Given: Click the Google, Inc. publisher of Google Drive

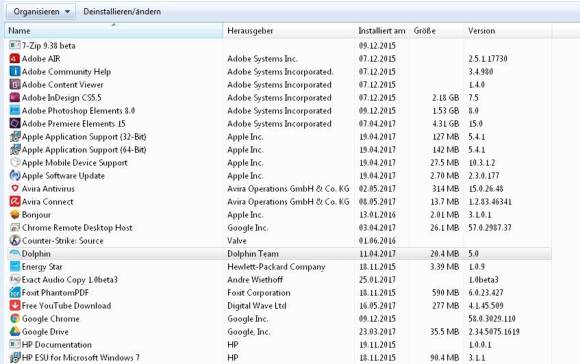Looking at the screenshot, I should pyautogui.click(x=249, y=331).
